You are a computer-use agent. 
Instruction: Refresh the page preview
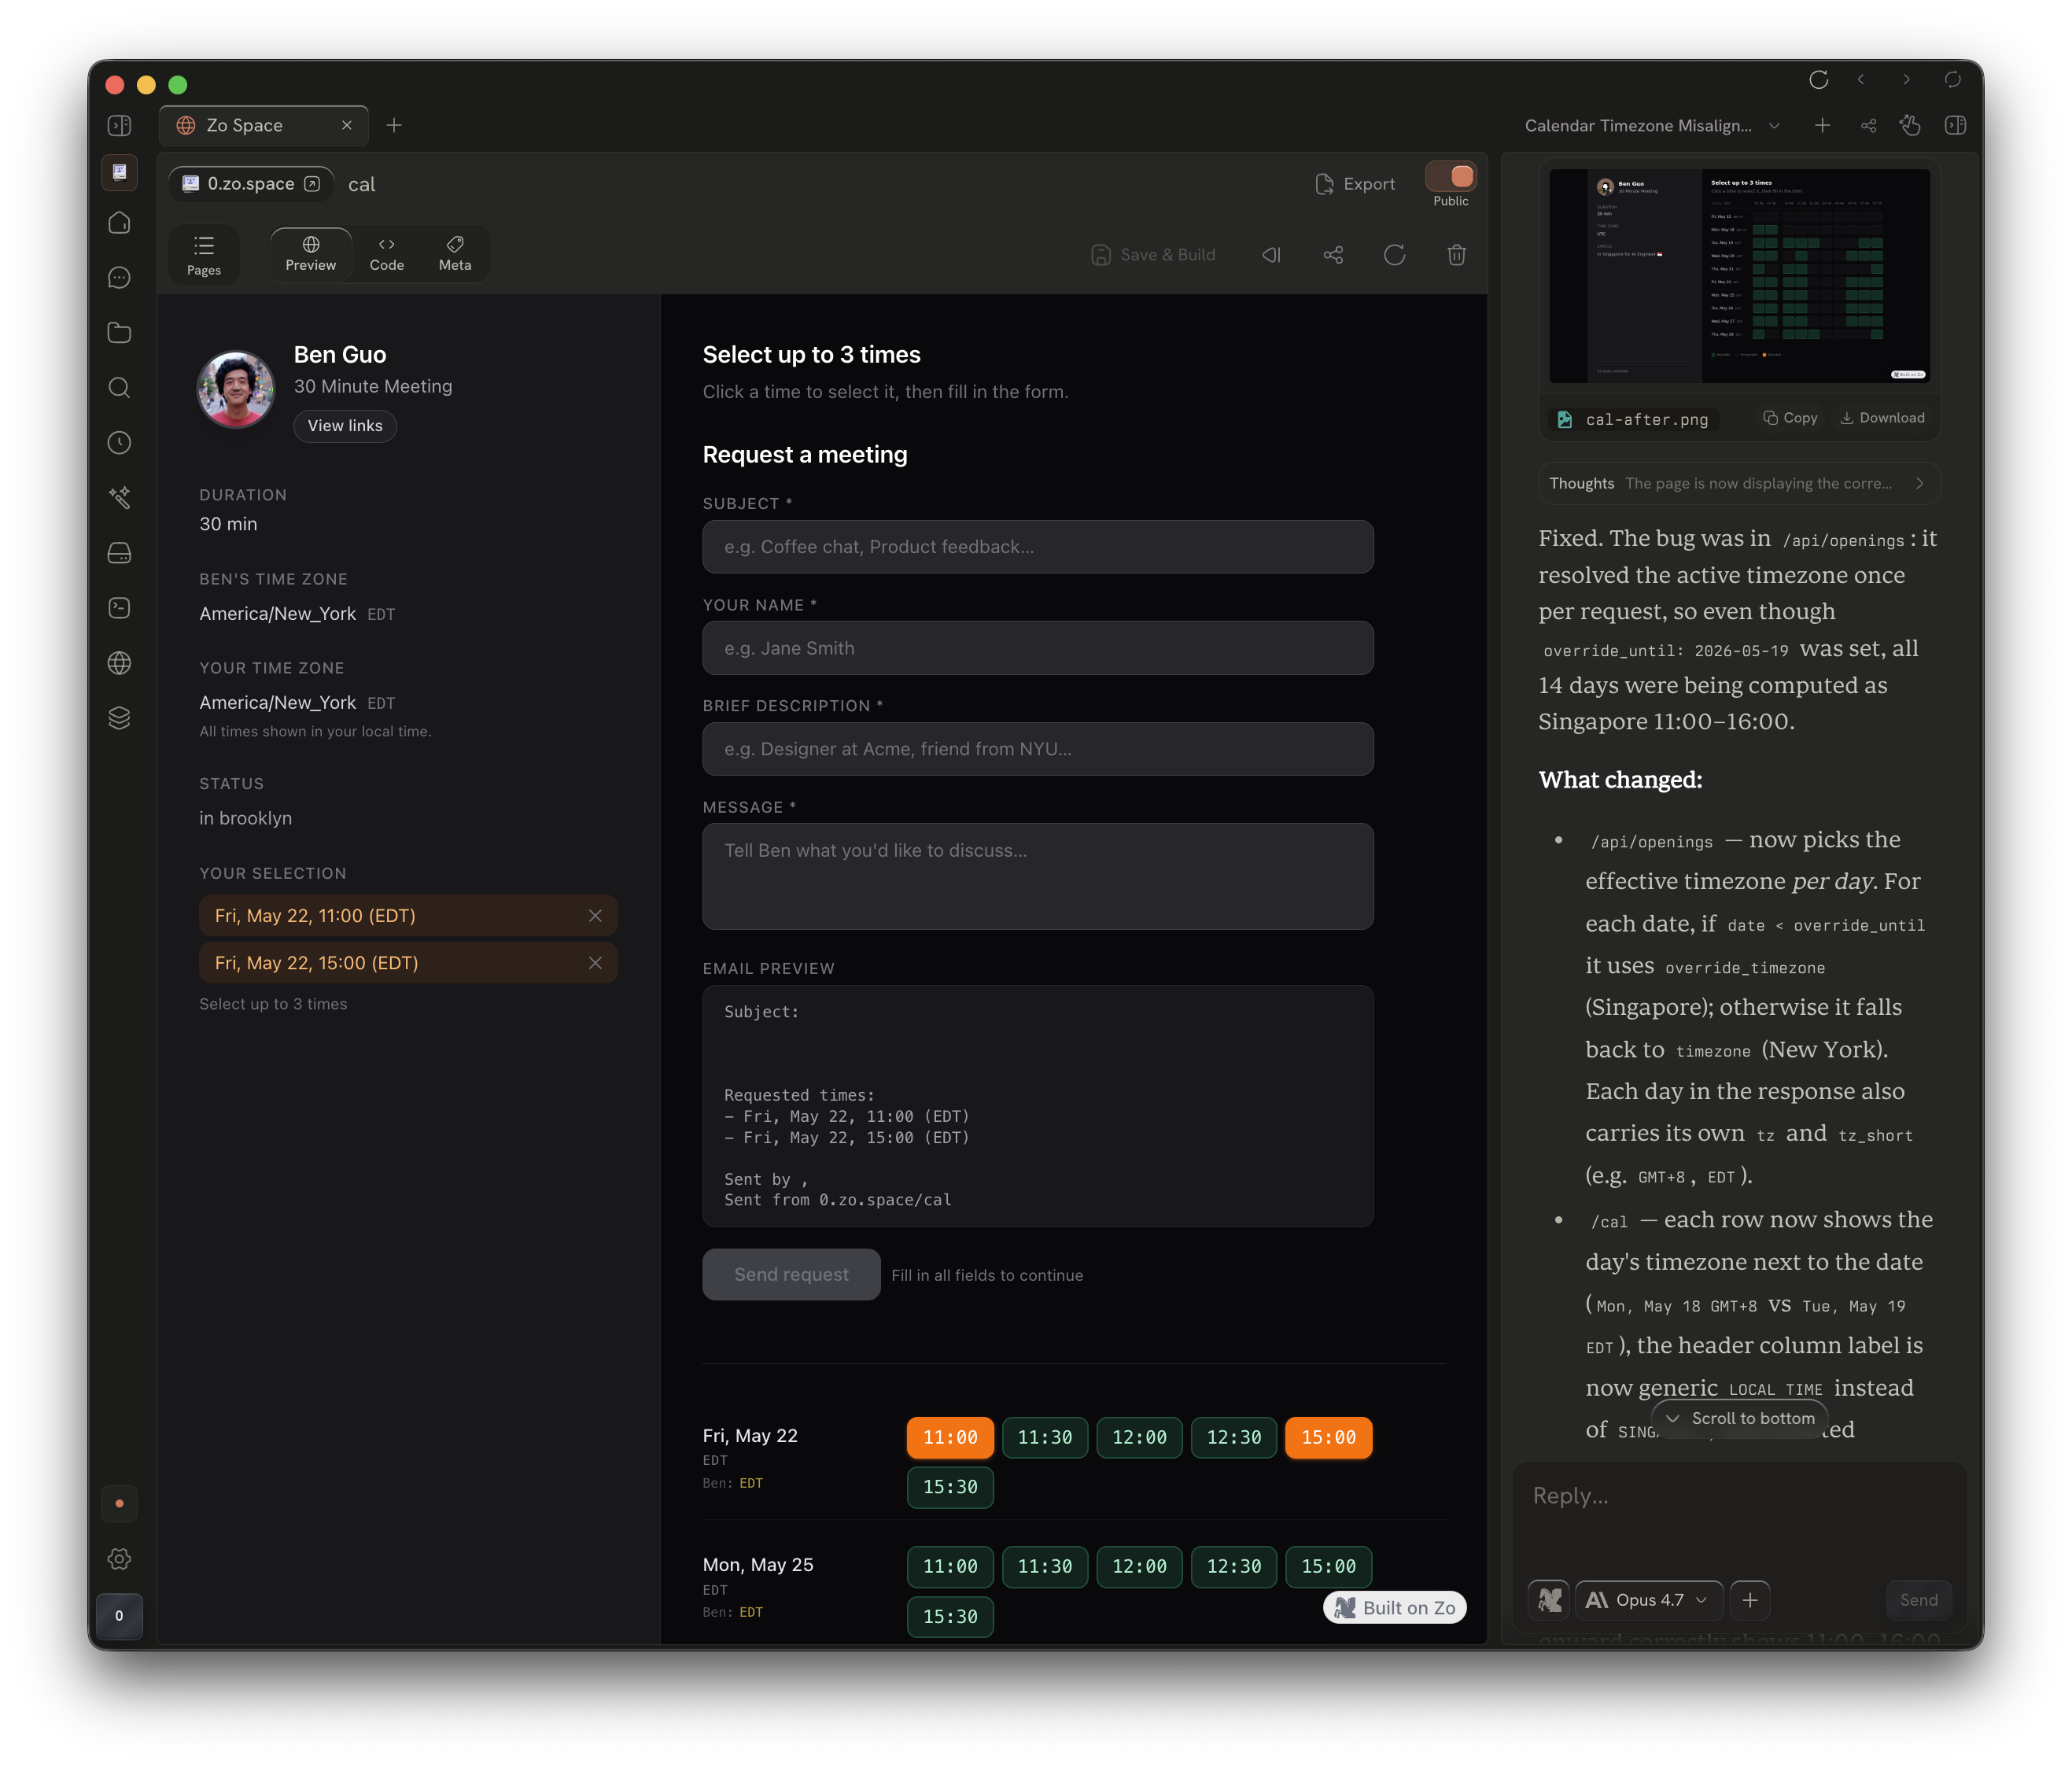click(1395, 255)
